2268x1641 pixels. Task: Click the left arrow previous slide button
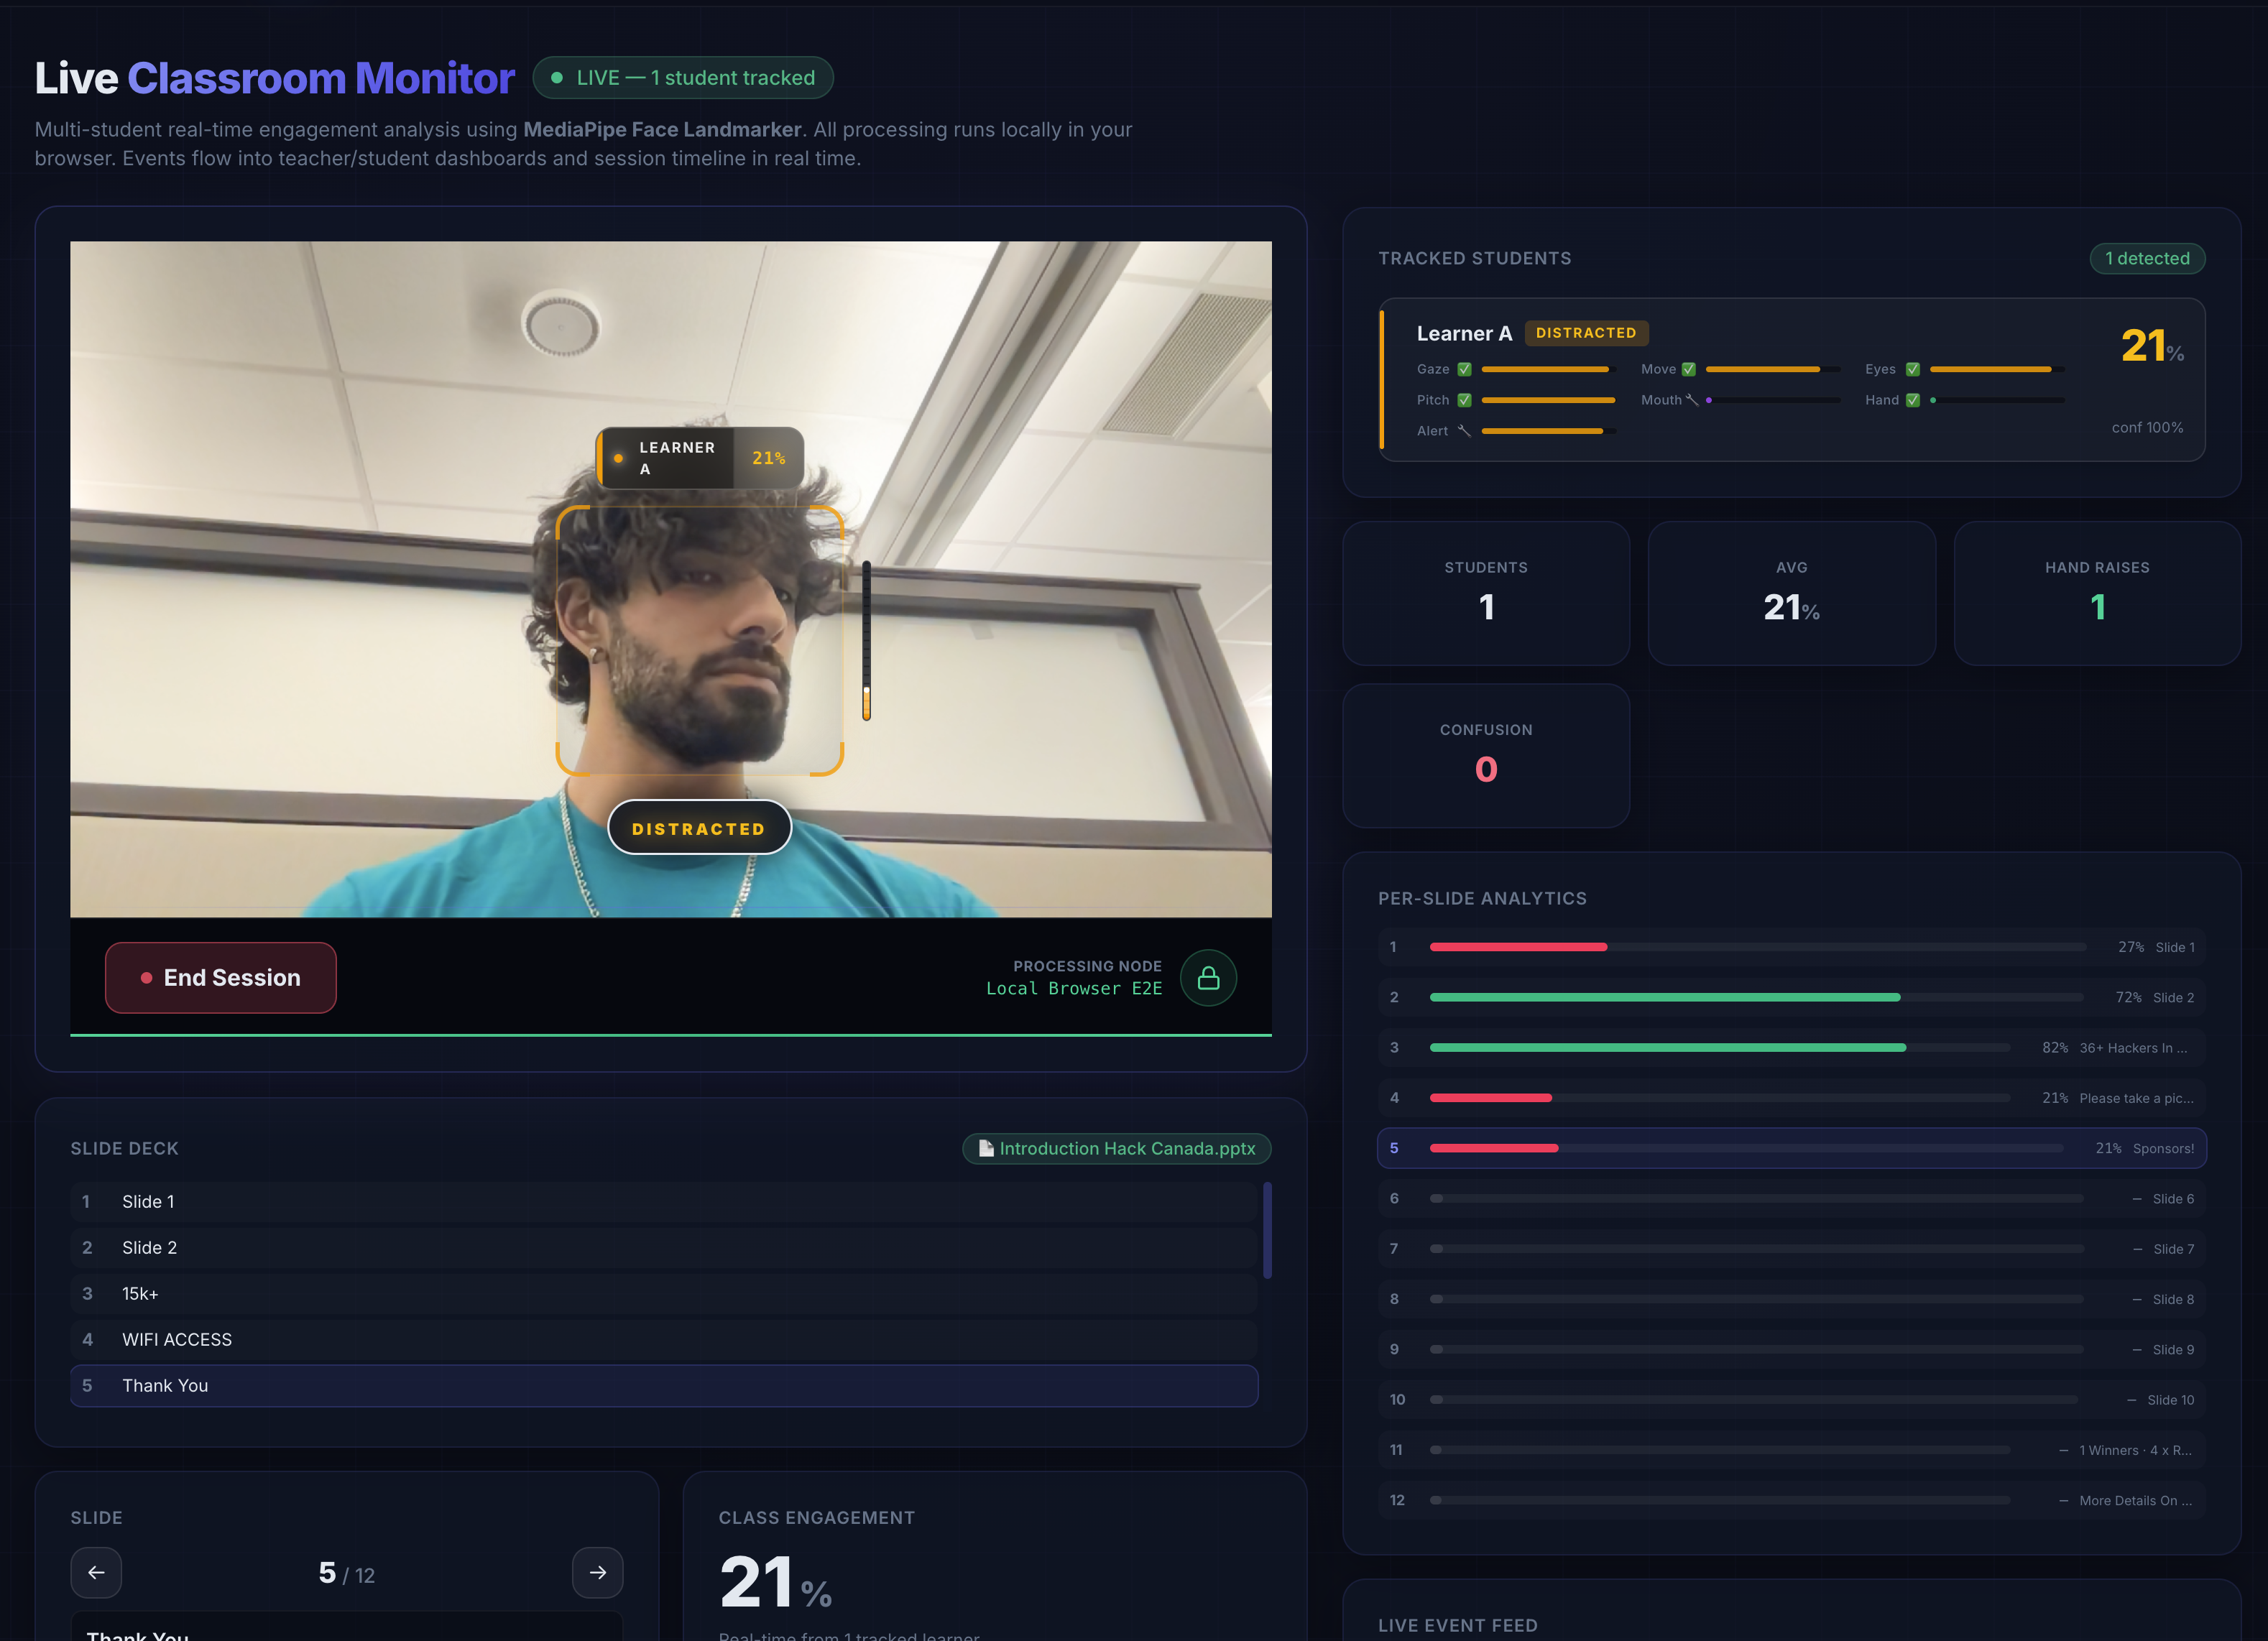pos(96,1573)
